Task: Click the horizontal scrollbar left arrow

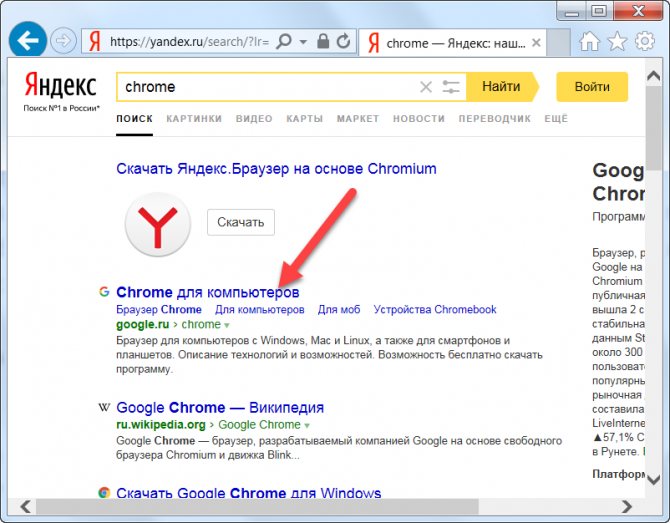Action: tap(26, 507)
